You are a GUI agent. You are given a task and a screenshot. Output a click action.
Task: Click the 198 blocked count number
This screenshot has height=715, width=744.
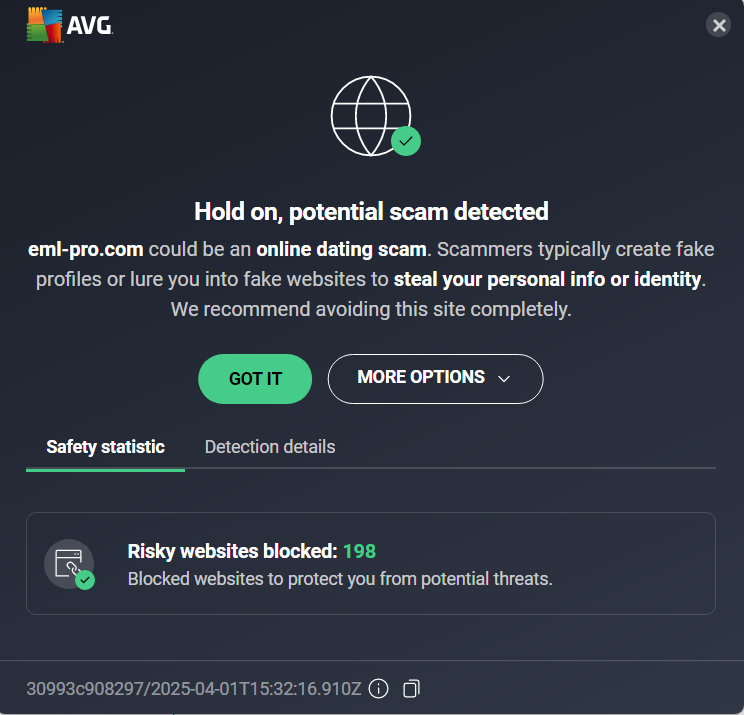tap(359, 551)
